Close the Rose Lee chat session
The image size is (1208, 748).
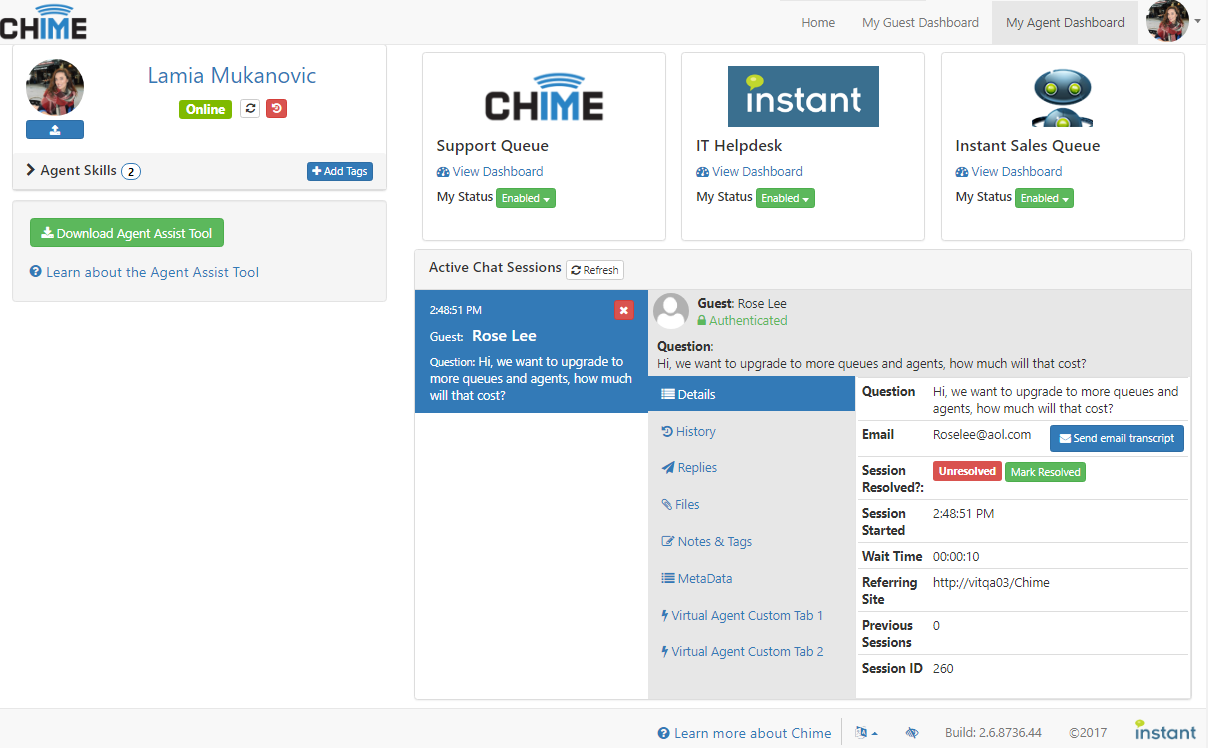click(623, 310)
